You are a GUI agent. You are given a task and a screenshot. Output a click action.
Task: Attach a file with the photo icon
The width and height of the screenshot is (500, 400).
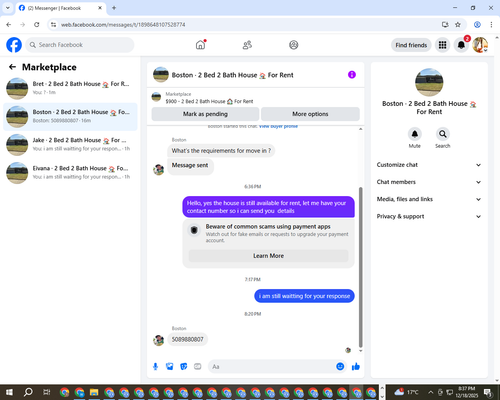click(x=170, y=367)
